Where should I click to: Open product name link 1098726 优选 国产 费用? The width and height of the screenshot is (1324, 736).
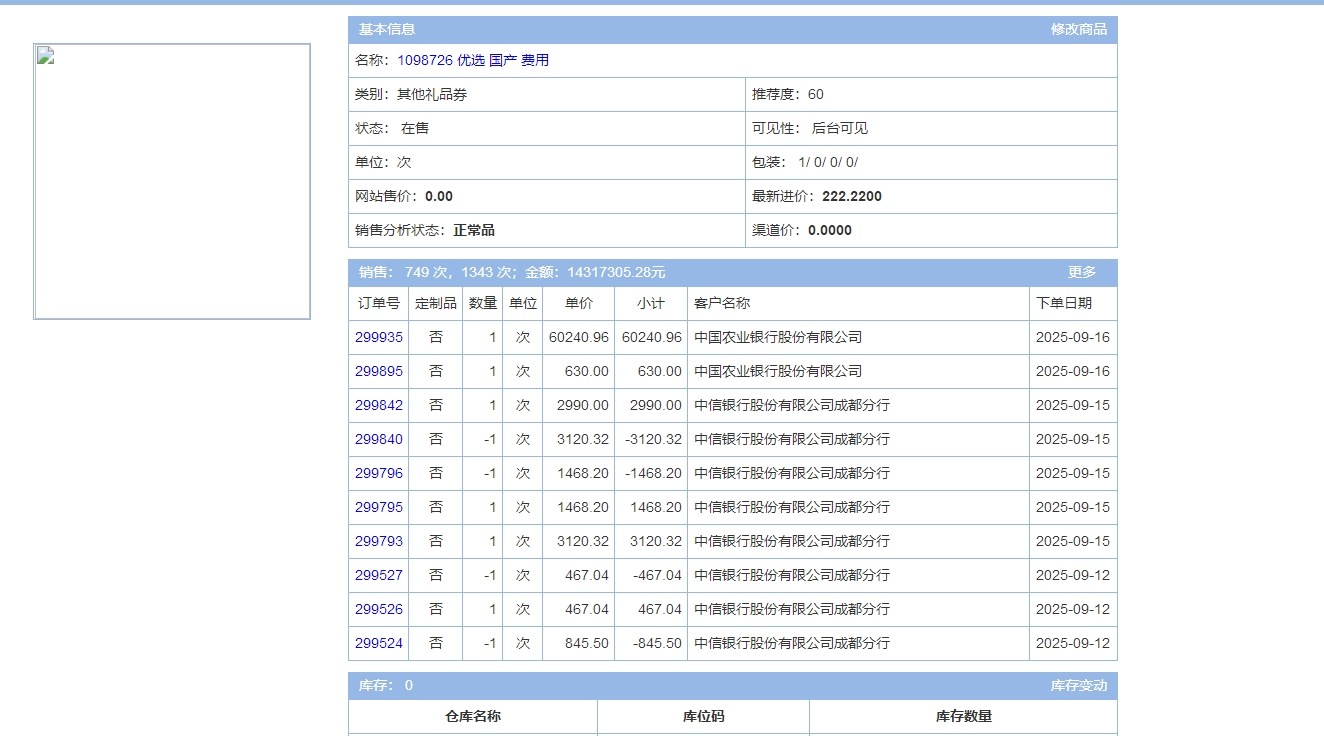(472, 60)
